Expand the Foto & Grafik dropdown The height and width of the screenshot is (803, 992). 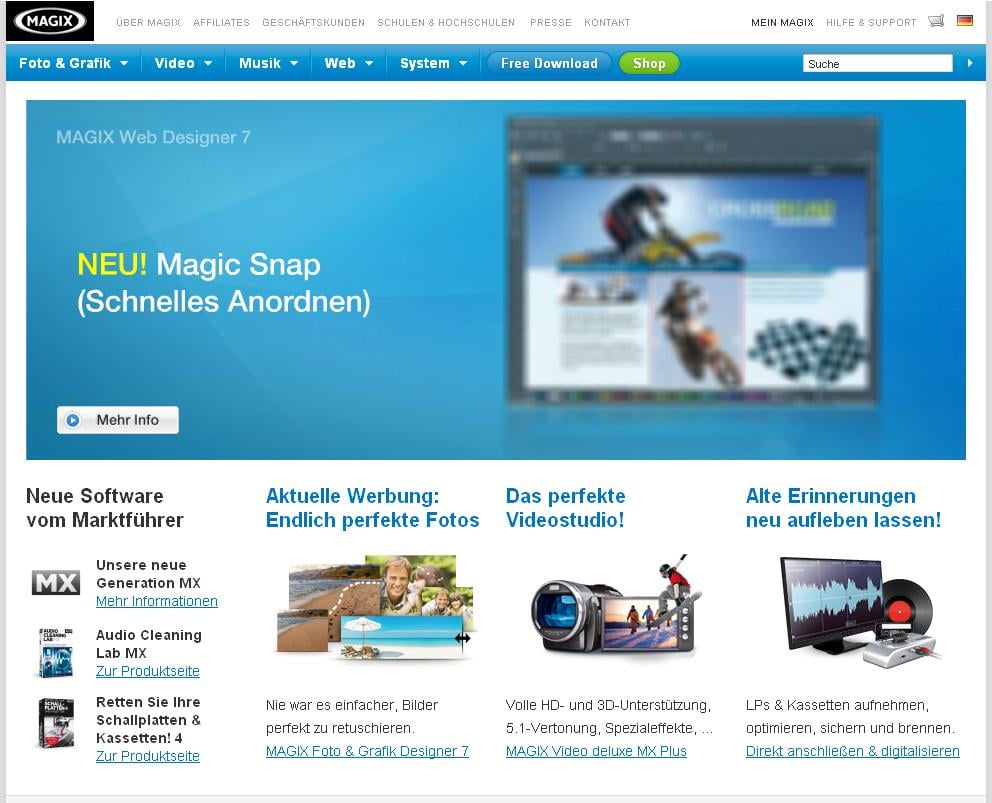[74, 63]
